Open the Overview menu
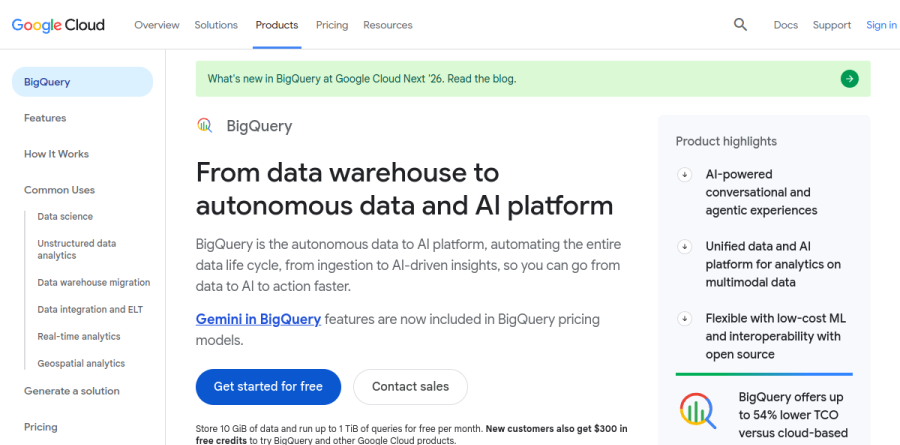The height and width of the screenshot is (445, 900). 157,25
